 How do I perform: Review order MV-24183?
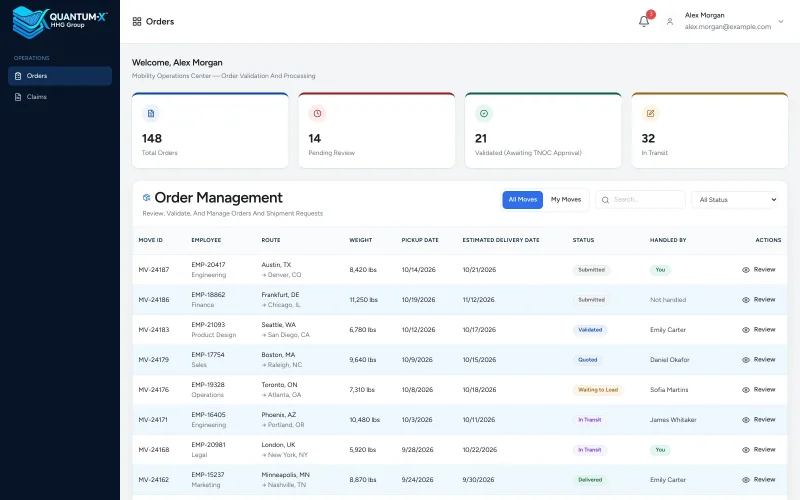(x=759, y=330)
